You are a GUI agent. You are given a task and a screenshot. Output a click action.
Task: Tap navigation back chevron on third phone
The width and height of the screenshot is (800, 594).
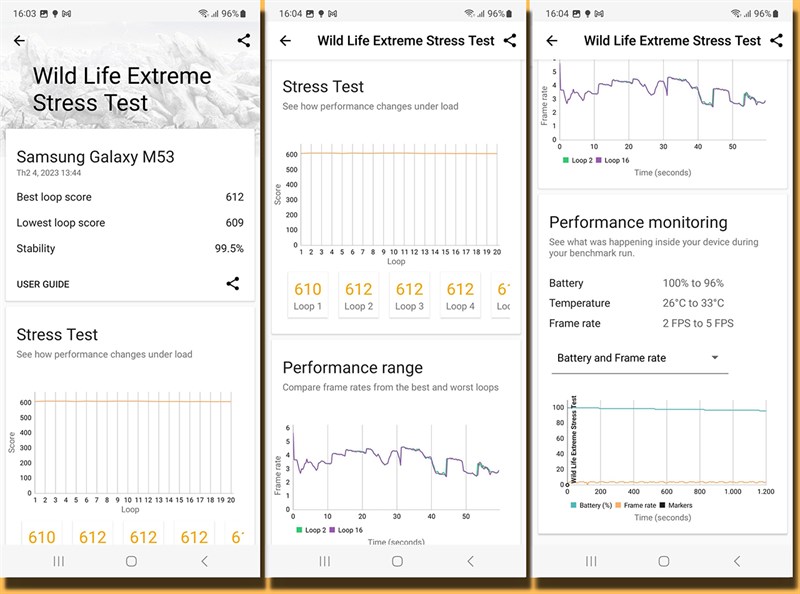click(737, 561)
